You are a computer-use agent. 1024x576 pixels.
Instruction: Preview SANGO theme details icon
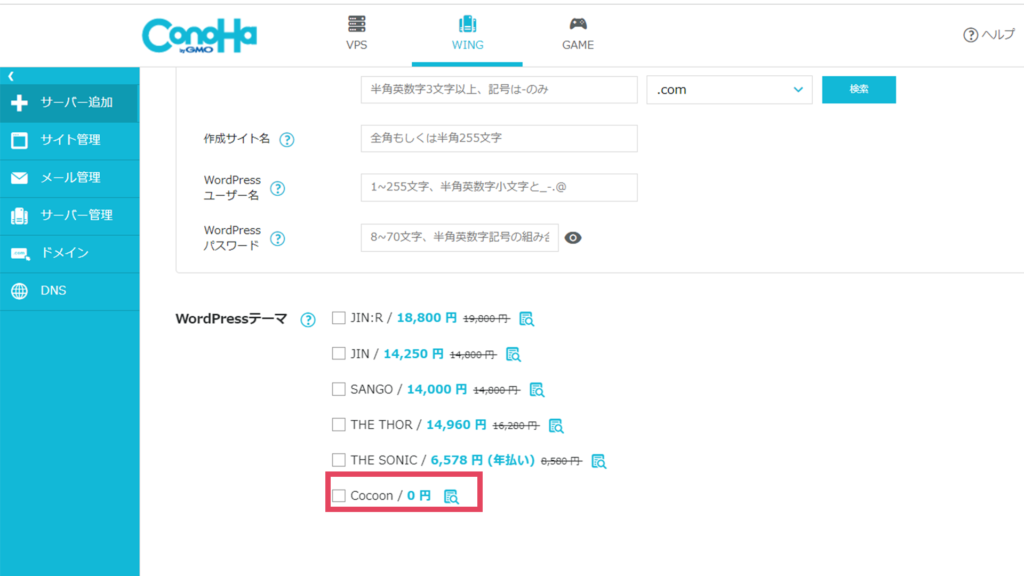pyautogui.click(x=537, y=390)
